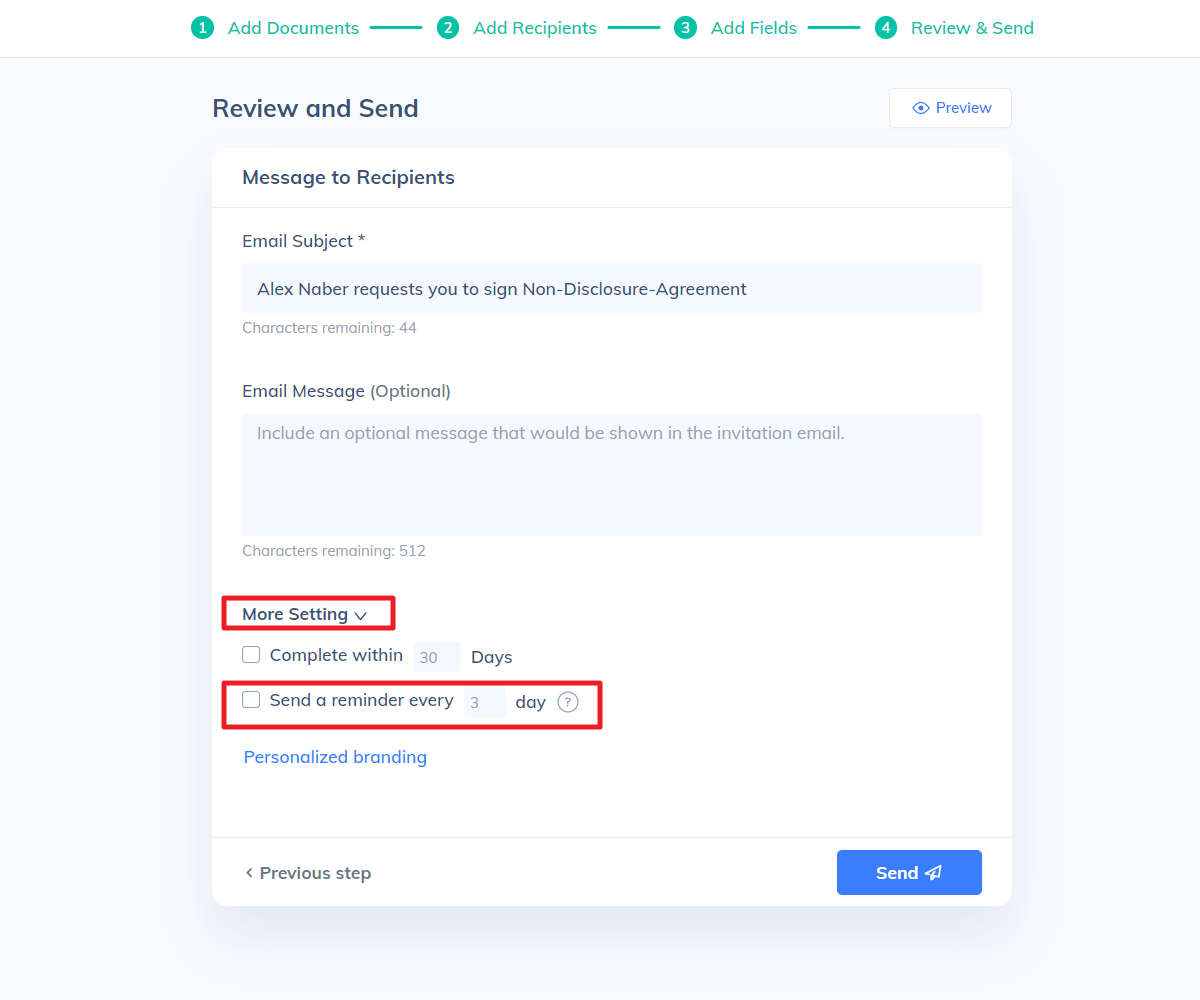1200x1000 pixels.
Task: Click step 3 Add Fields circle icon
Action: [686, 28]
